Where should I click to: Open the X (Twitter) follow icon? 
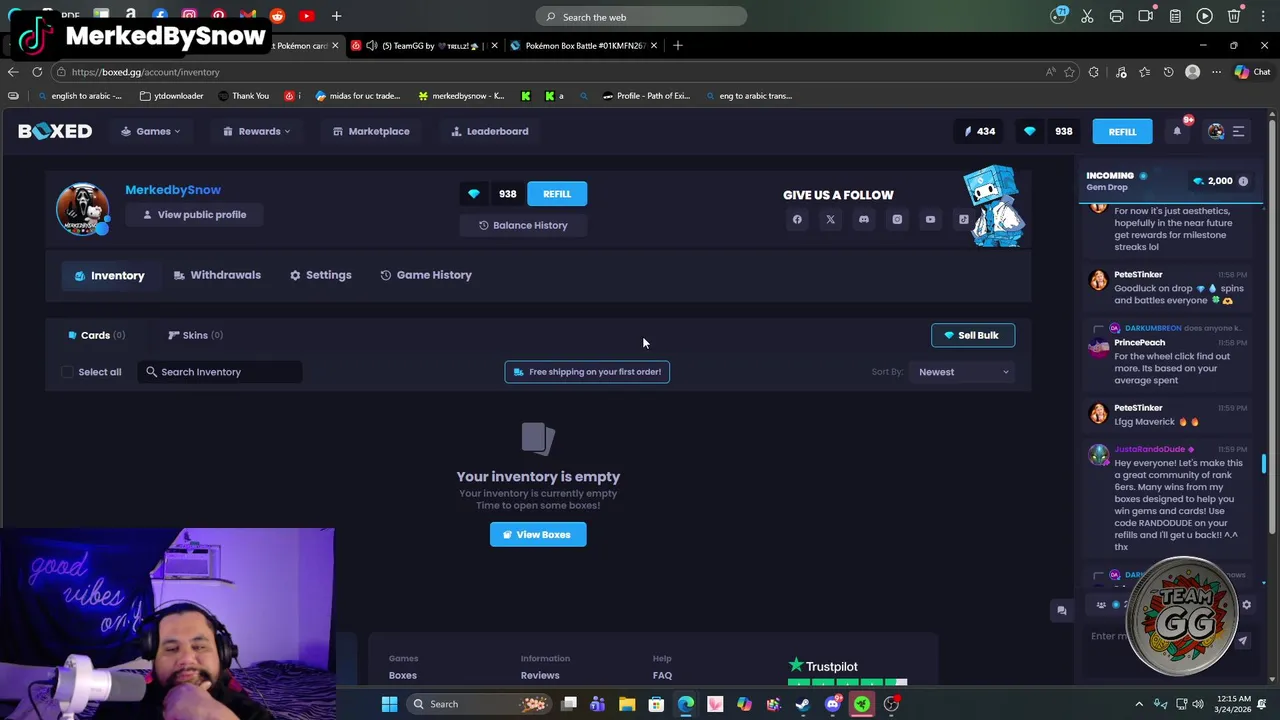(x=830, y=219)
